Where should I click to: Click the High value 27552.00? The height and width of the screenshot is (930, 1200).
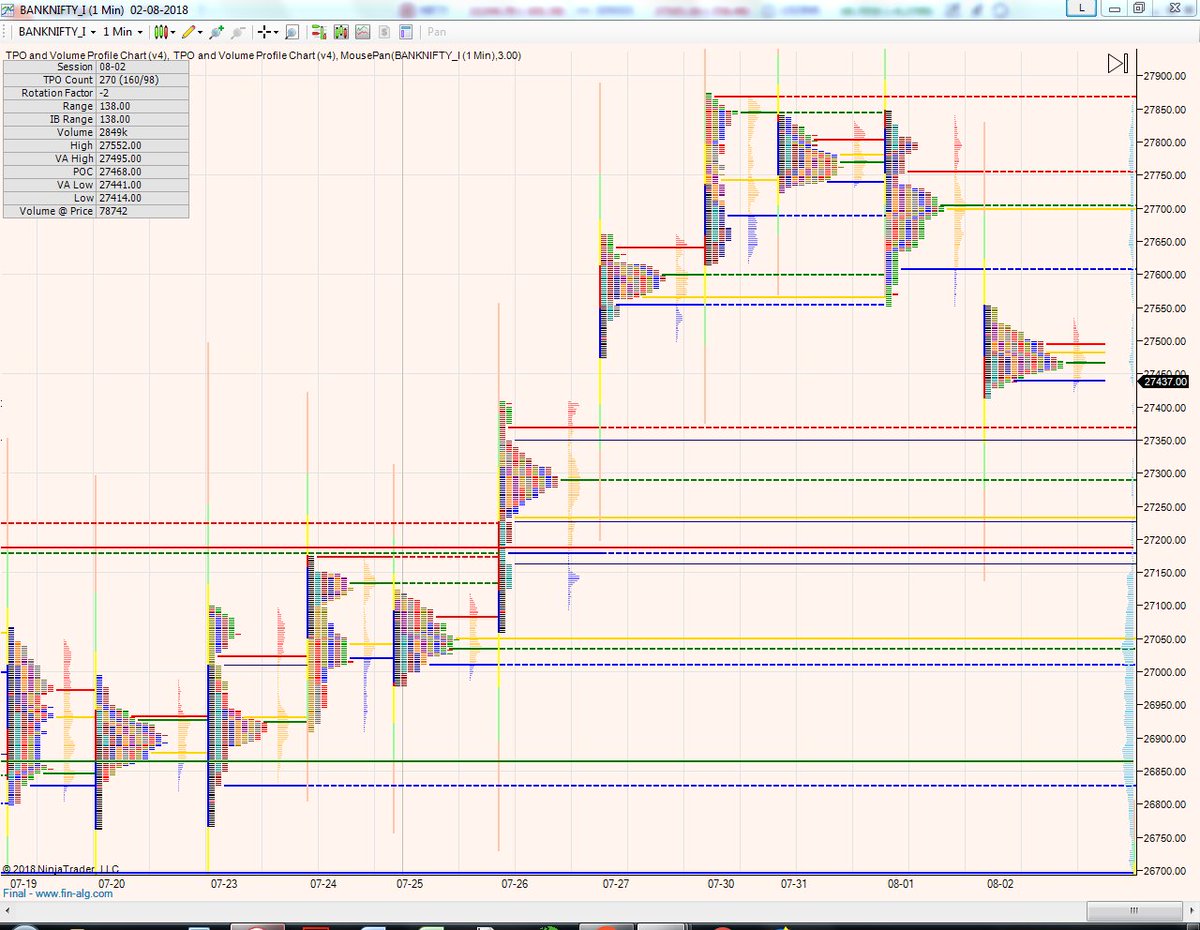coord(120,146)
